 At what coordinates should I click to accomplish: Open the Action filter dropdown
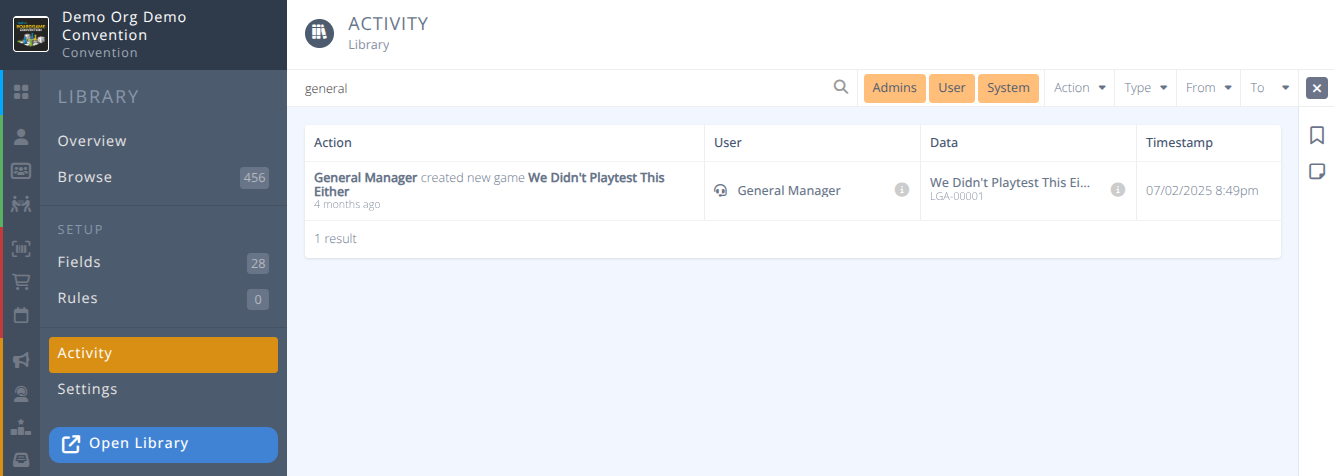click(x=1080, y=88)
